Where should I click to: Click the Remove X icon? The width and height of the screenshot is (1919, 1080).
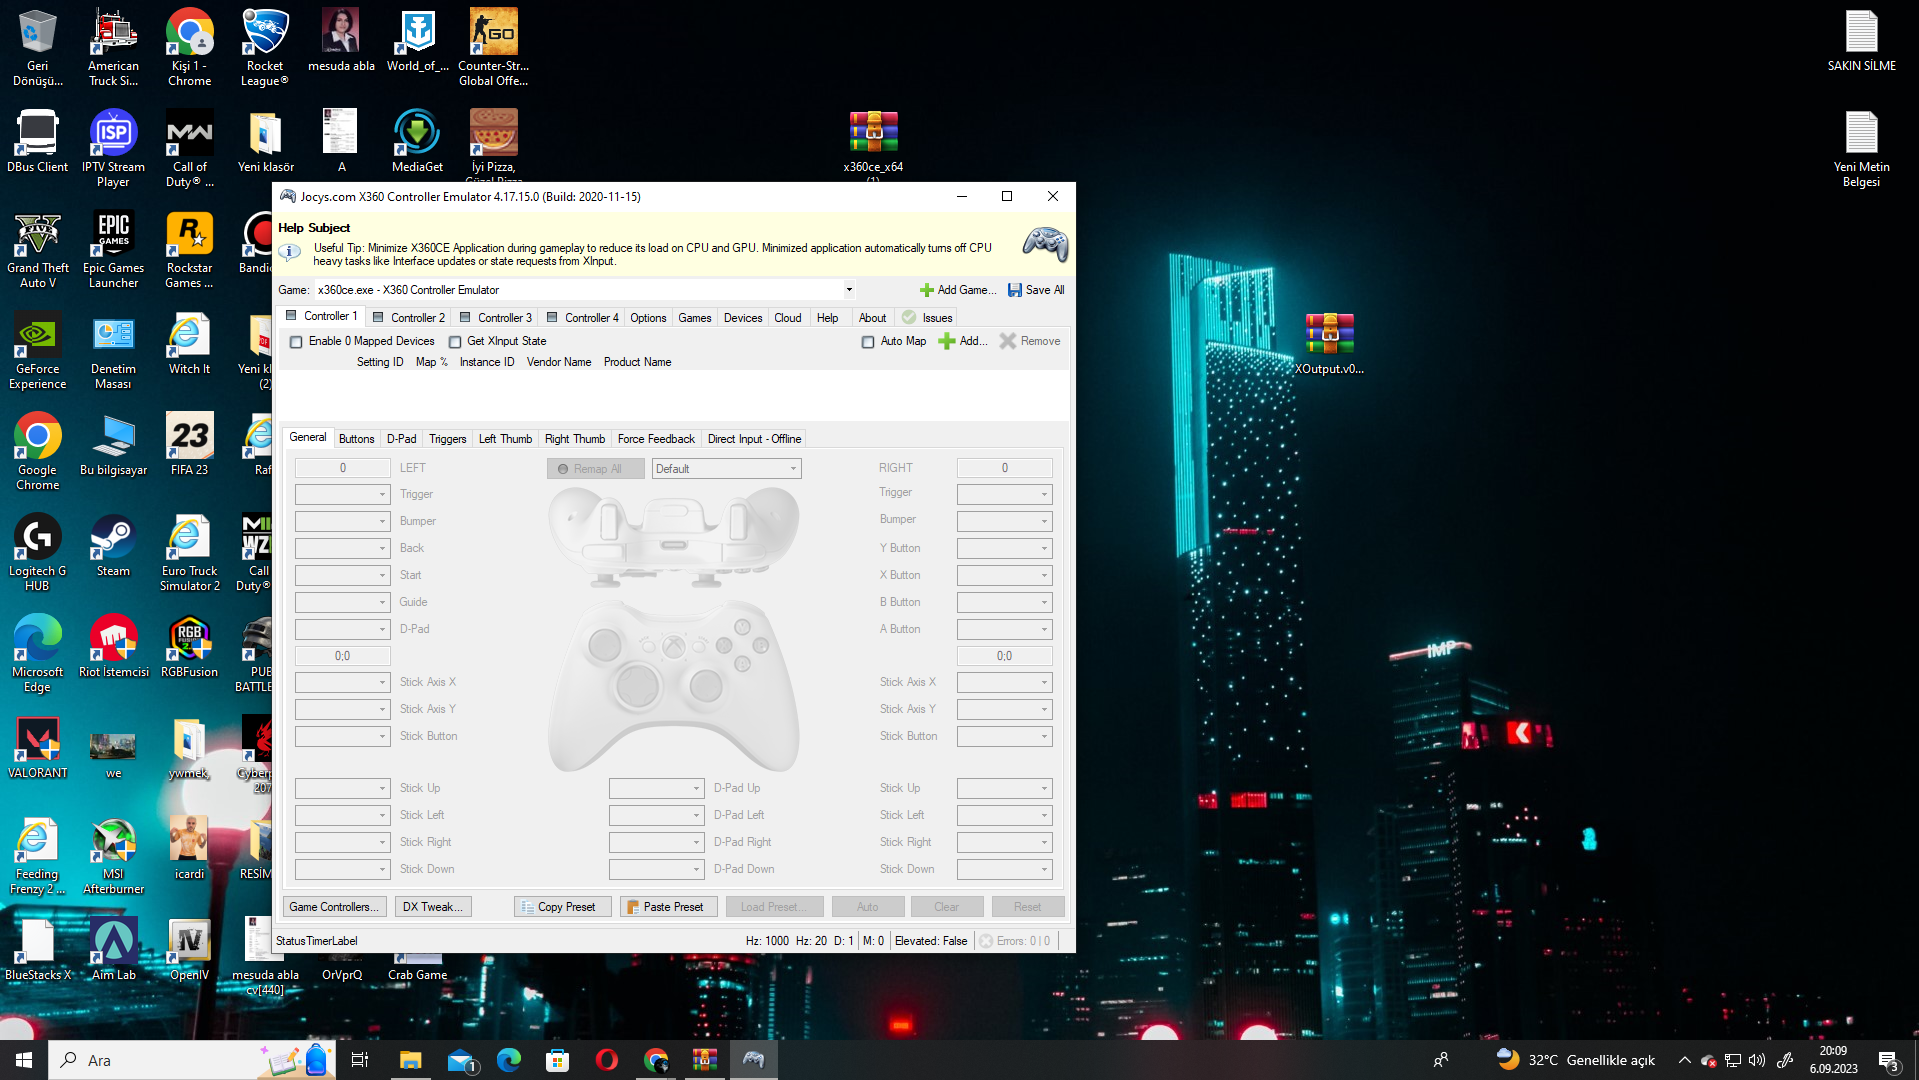[1008, 341]
